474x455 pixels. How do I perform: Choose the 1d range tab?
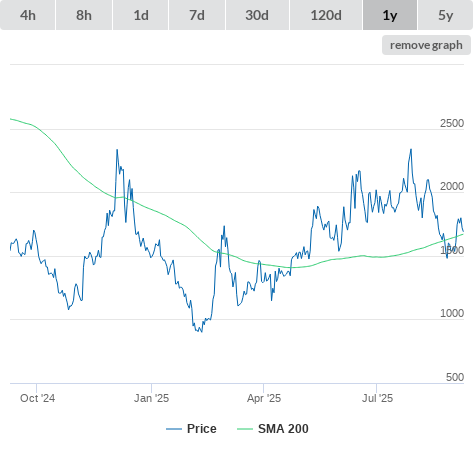141,15
